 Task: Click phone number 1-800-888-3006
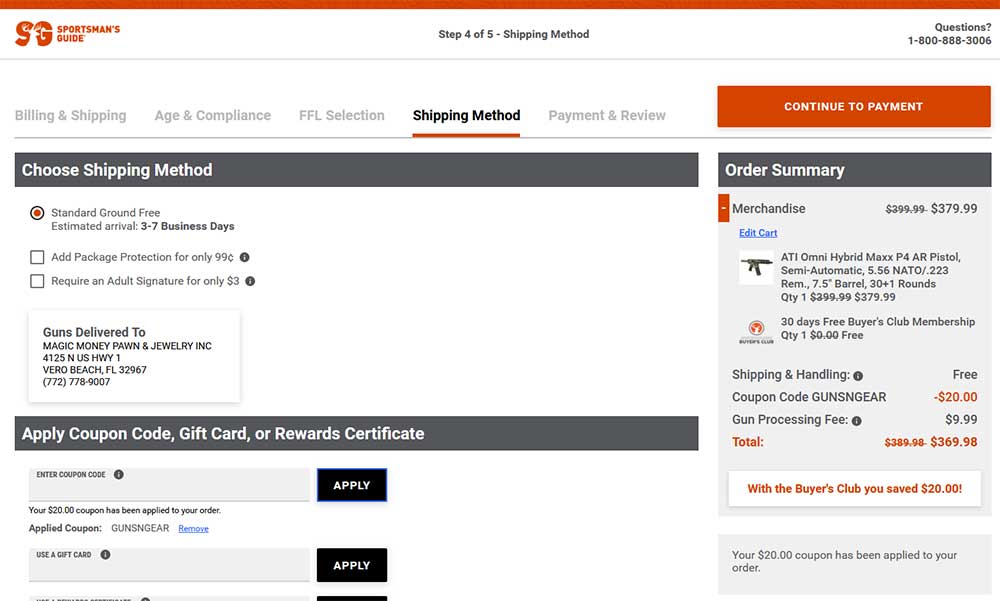pos(950,40)
